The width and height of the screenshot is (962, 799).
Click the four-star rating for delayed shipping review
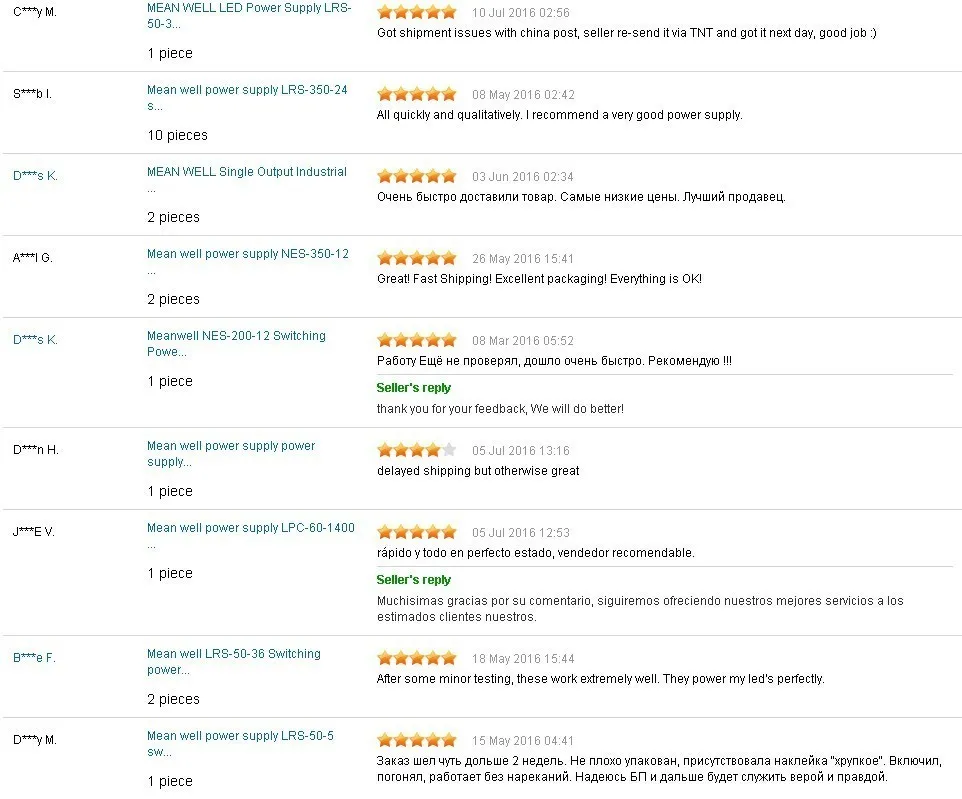(x=416, y=451)
